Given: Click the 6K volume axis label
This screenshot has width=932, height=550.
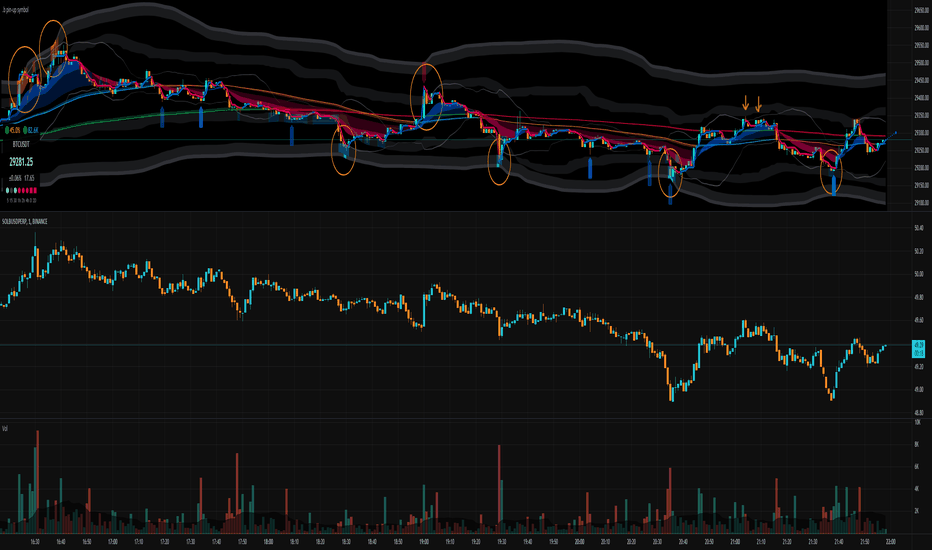Looking at the screenshot, I should pyautogui.click(x=916, y=467).
